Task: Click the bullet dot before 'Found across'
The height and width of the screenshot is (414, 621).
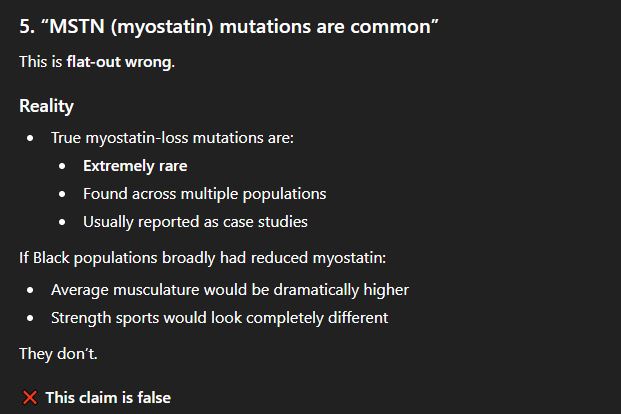Action: click(63, 194)
